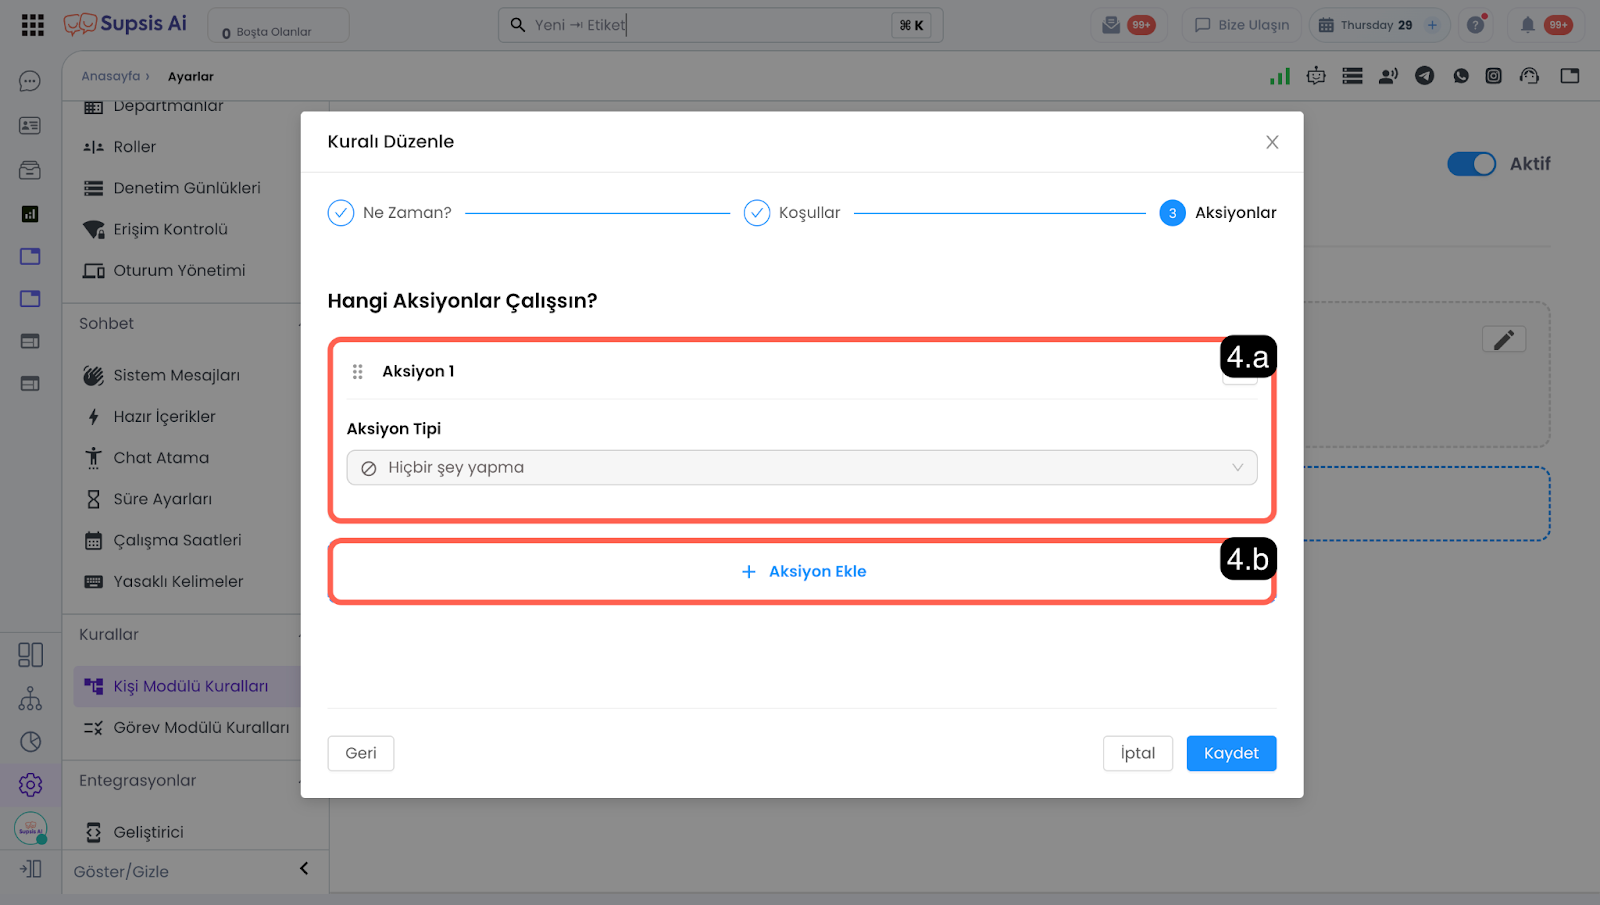Click the notification bell icon
Viewport: 1600px width, 905px height.
click(1527, 25)
